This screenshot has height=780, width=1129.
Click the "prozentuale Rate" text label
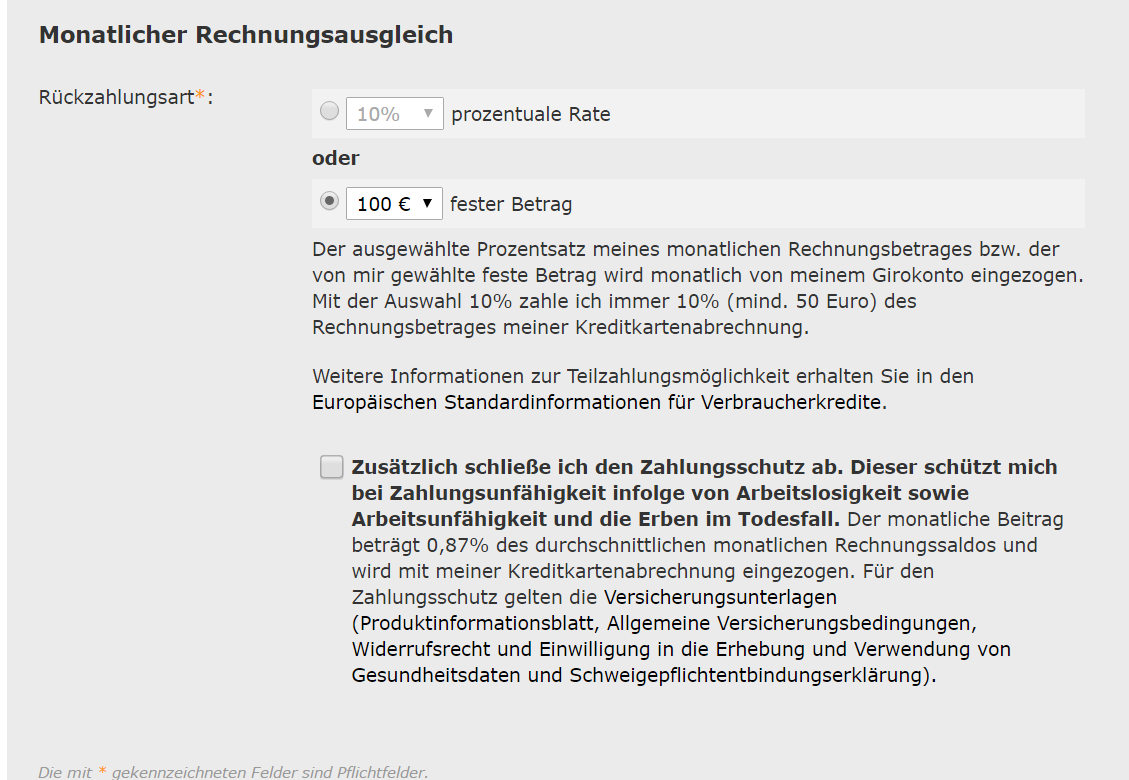pos(529,115)
